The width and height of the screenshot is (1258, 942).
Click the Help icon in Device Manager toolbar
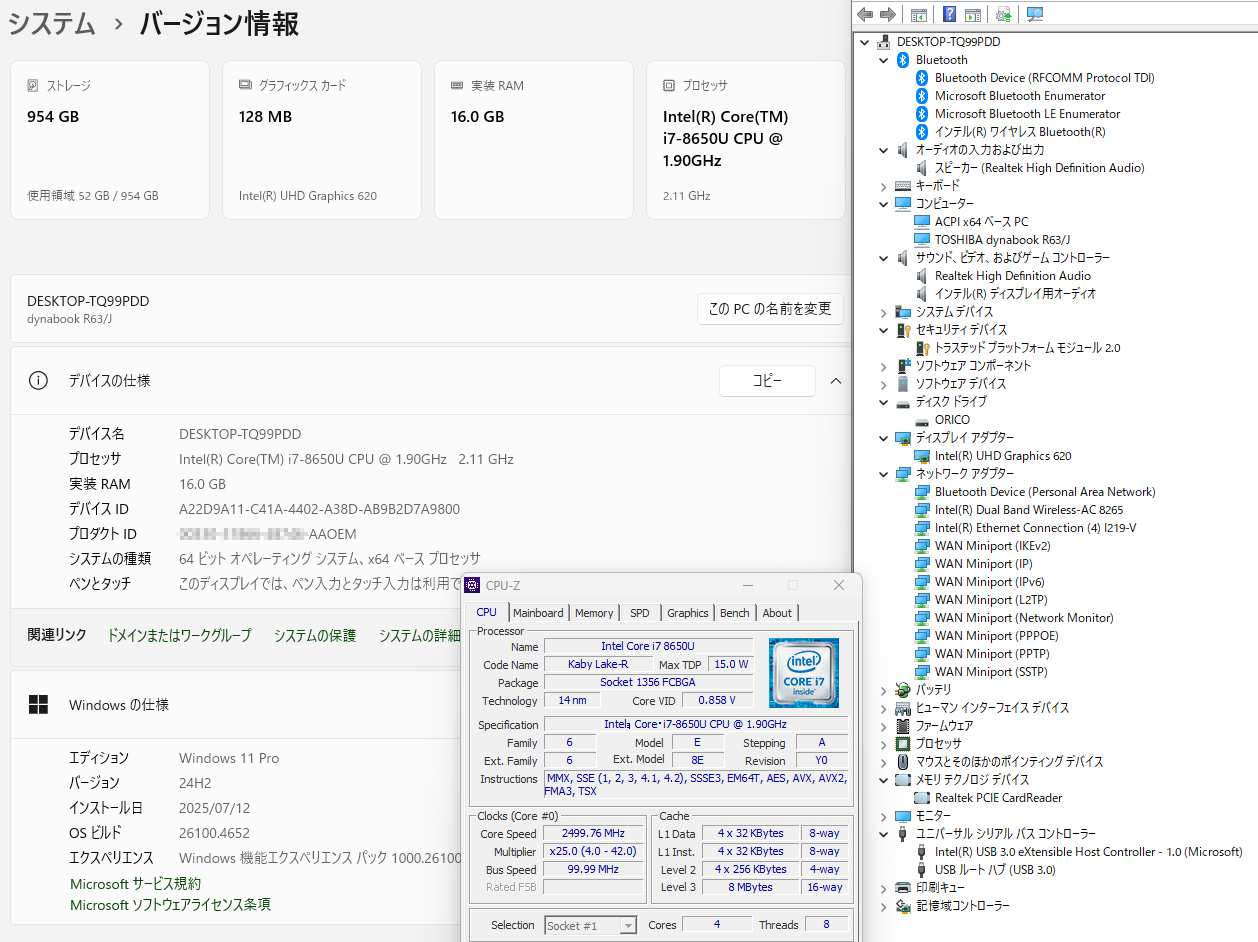click(949, 14)
